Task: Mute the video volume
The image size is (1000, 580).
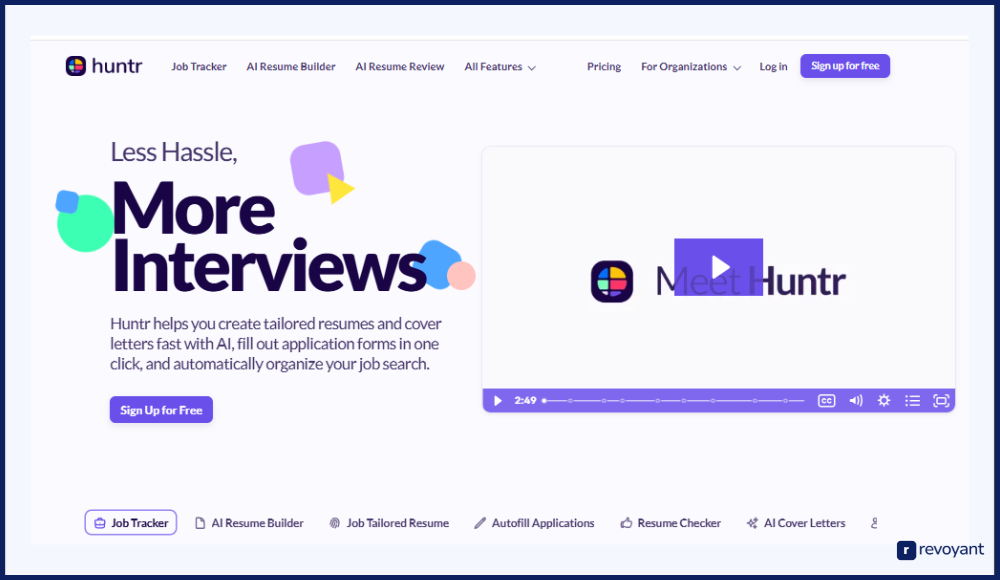Action: [x=856, y=401]
